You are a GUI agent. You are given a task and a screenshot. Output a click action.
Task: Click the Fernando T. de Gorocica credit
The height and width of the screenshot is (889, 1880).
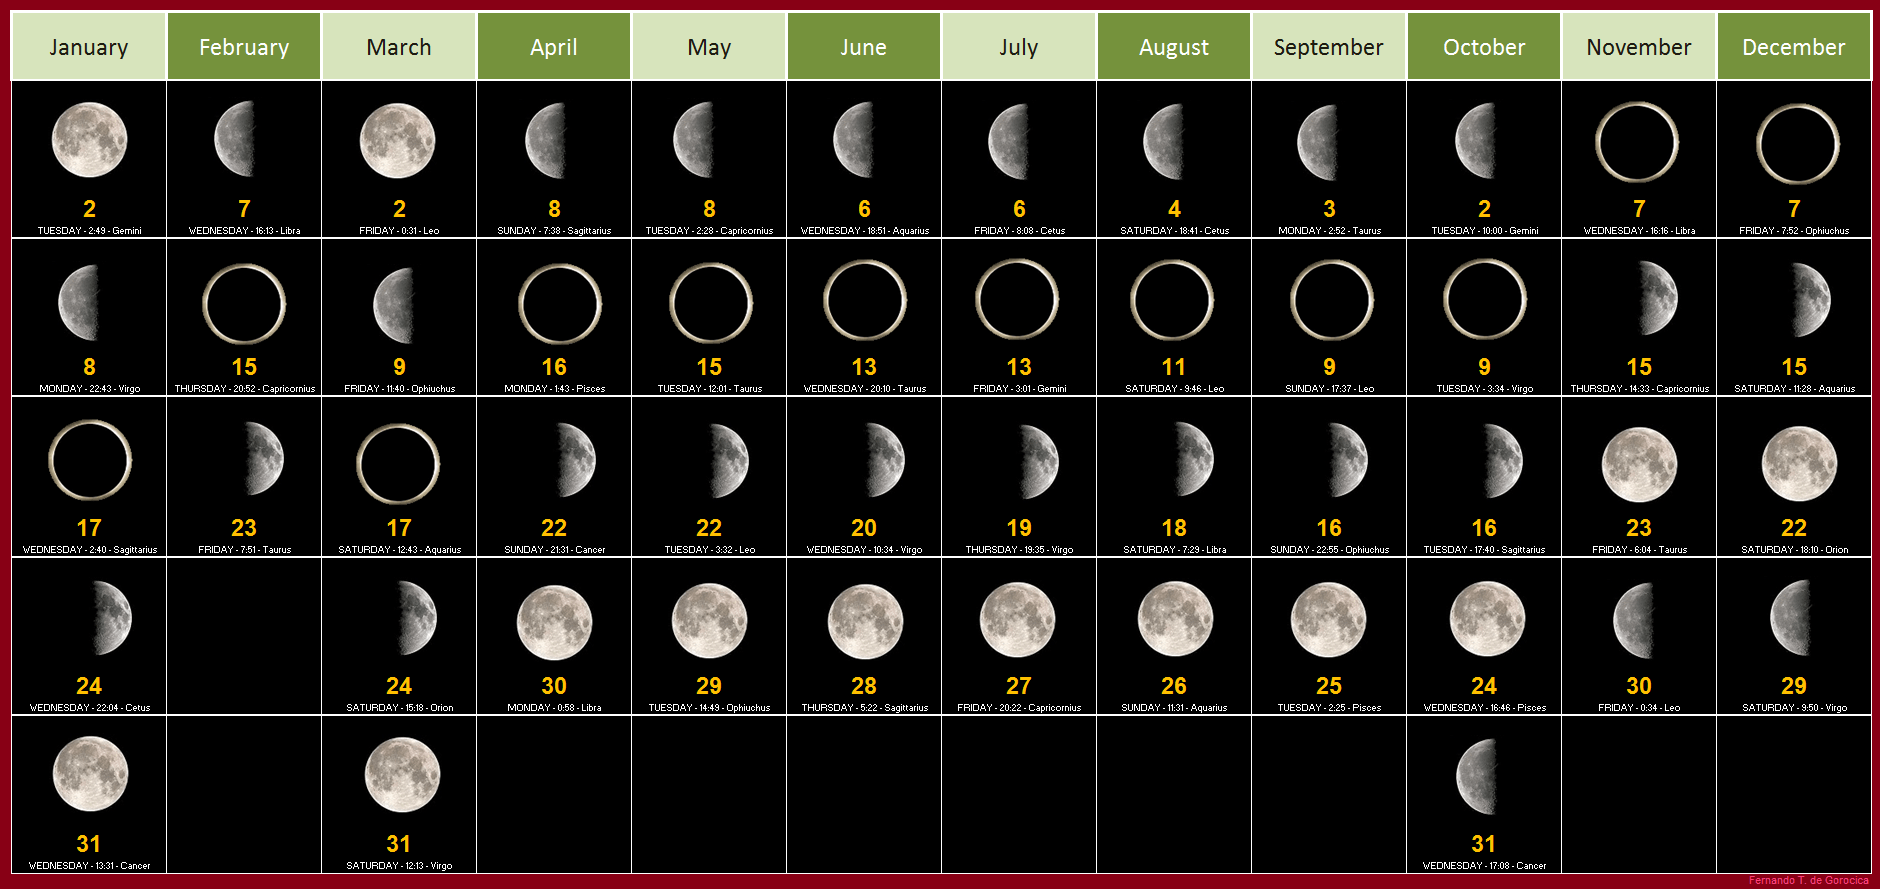click(1808, 881)
